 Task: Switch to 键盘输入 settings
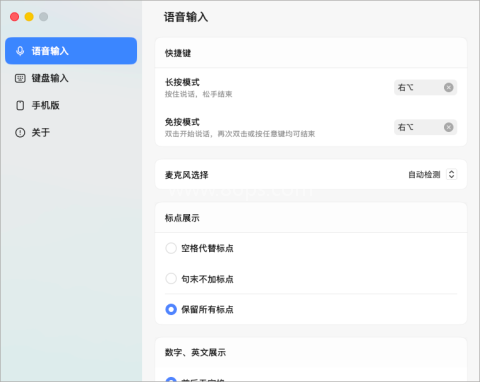pos(71,78)
